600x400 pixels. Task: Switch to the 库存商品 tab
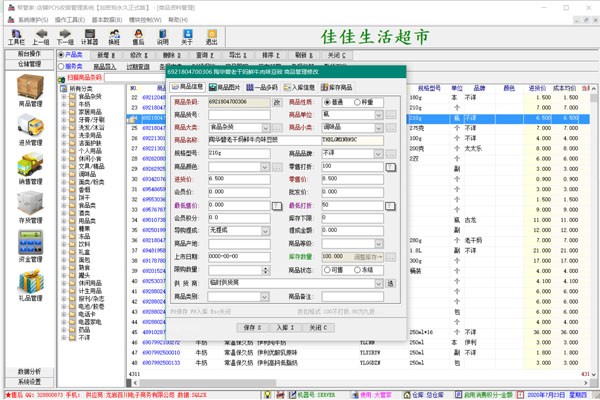[x=336, y=87]
